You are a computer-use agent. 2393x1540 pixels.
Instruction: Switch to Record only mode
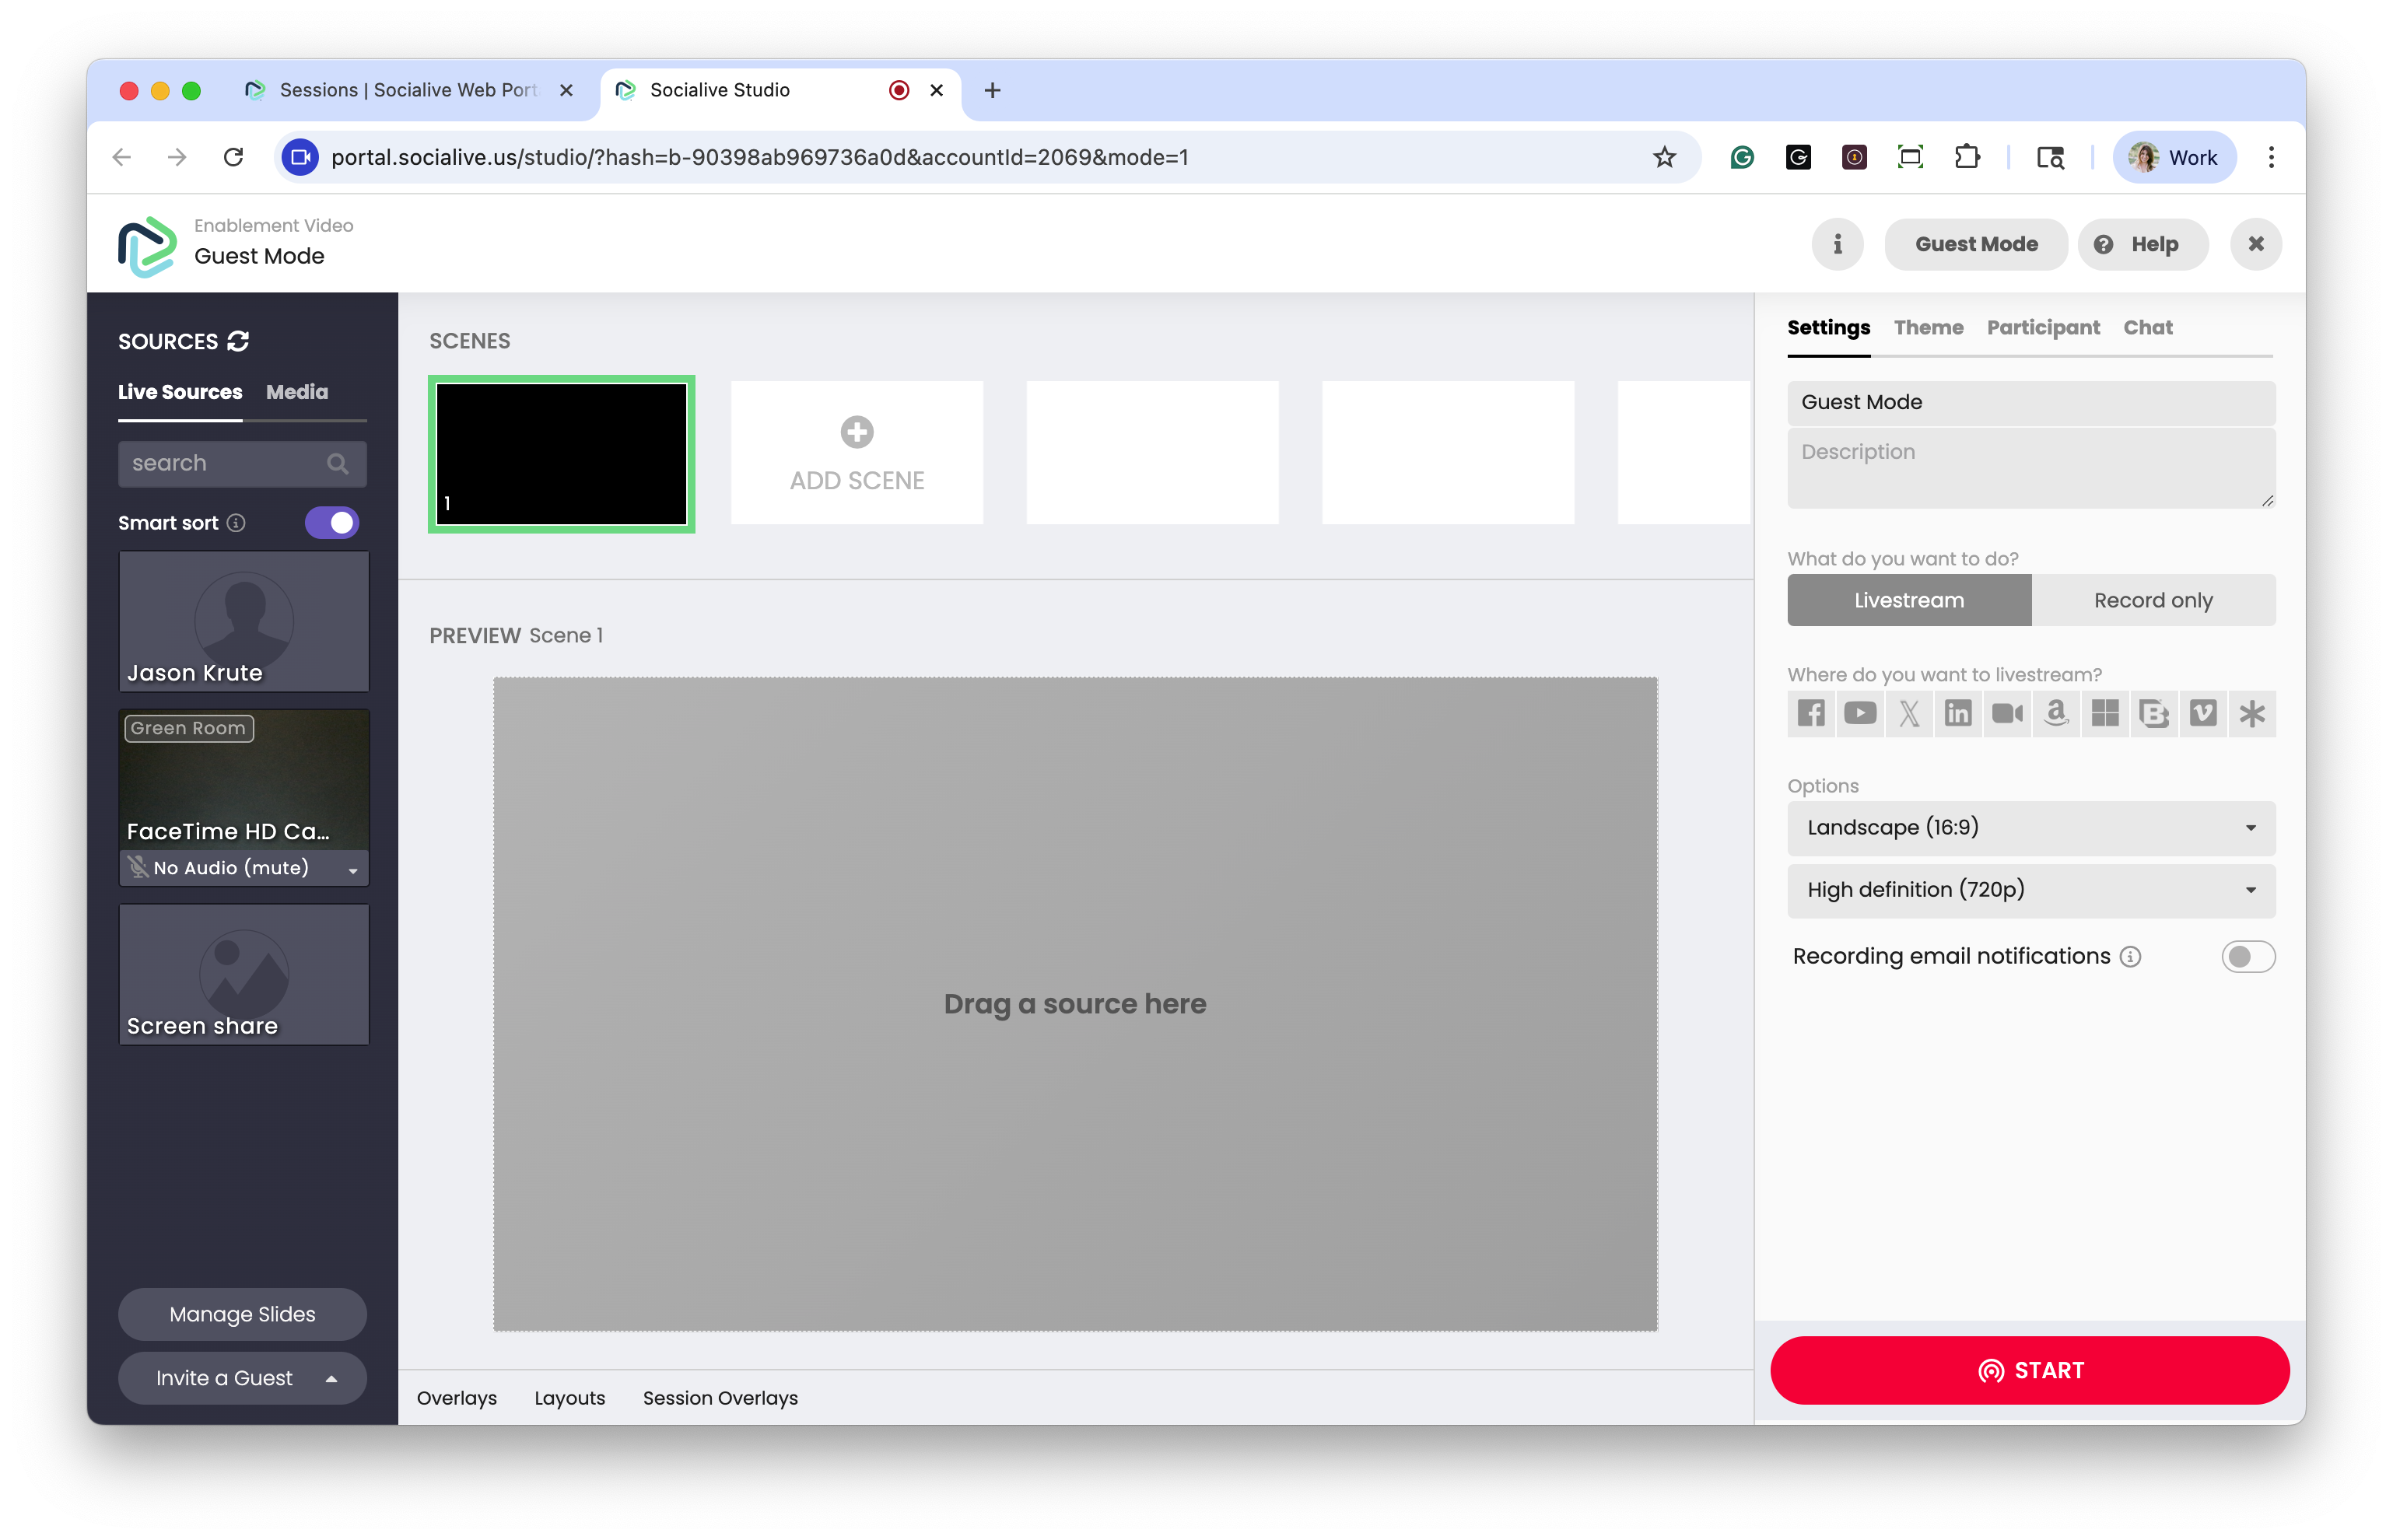point(2153,600)
